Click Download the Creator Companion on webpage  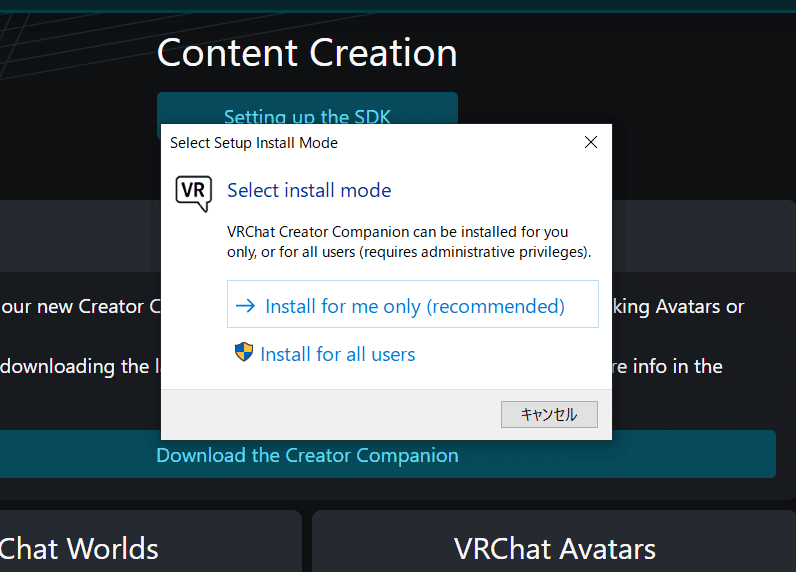click(307, 455)
